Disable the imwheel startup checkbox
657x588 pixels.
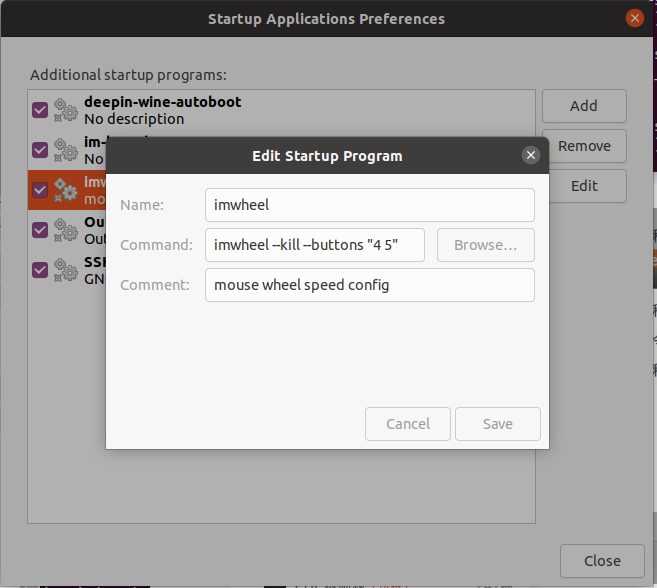[40, 190]
